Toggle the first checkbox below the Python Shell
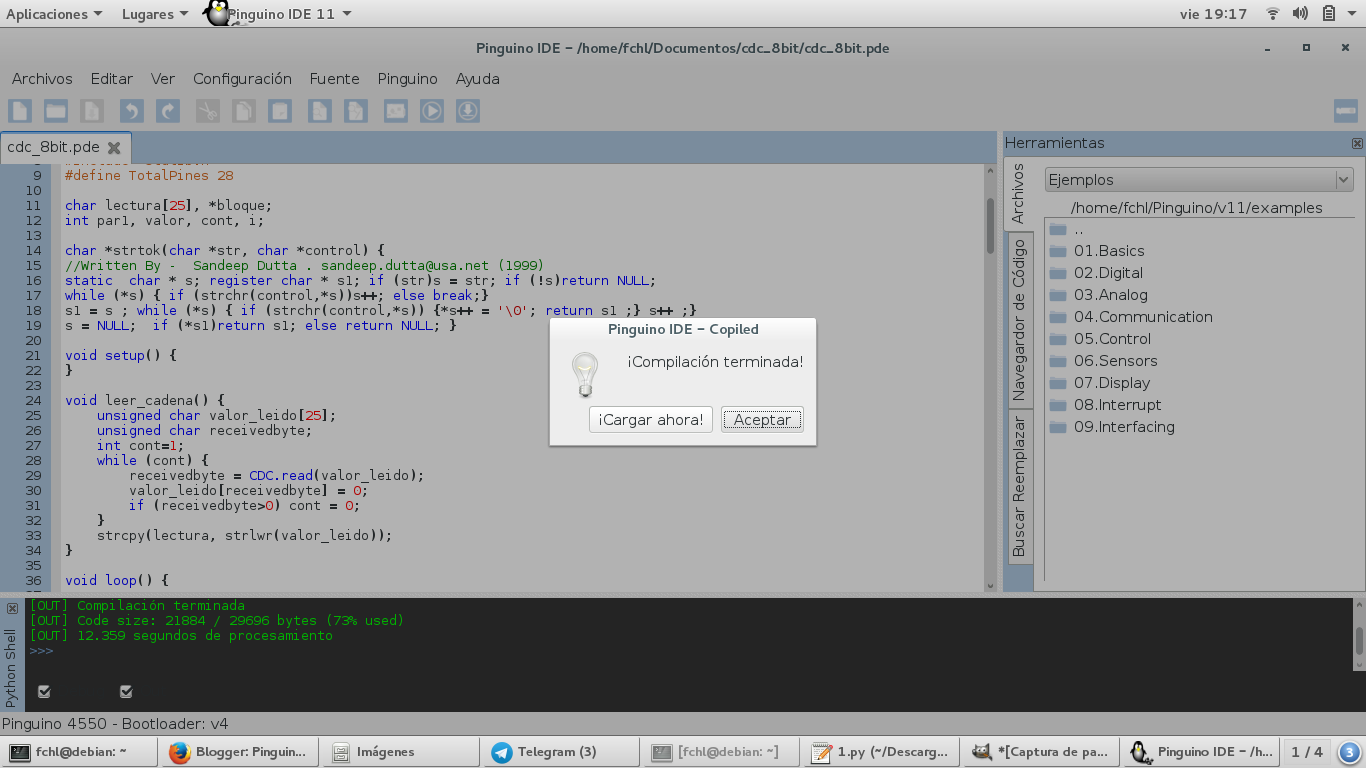Viewport: 1366px width, 768px height. click(42, 690)
